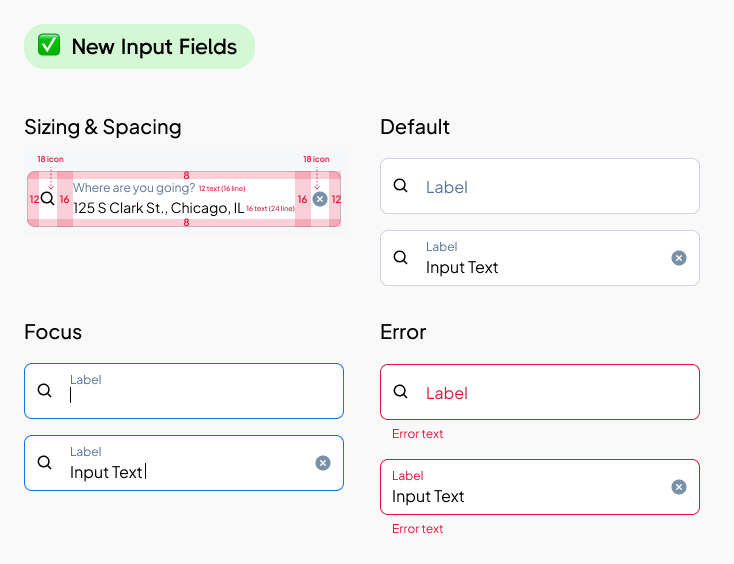This screenshot has width=734, height=564.
Task: Clear the Error section's Input Text field
Action: pos(679,487)
